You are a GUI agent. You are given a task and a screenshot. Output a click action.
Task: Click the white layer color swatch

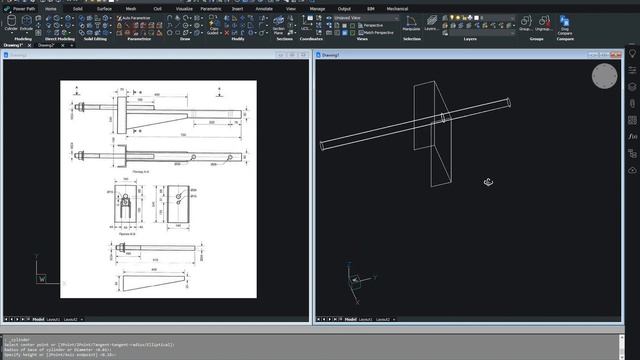point(476,18)
